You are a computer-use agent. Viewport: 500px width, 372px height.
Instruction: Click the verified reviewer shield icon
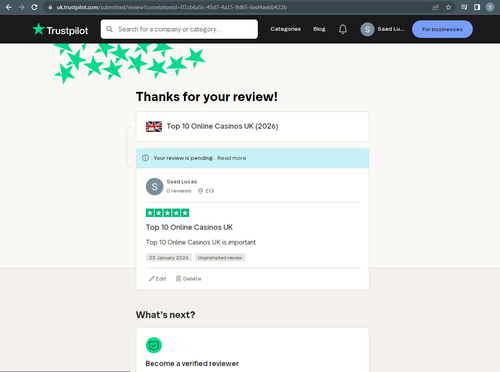(154, 345)
